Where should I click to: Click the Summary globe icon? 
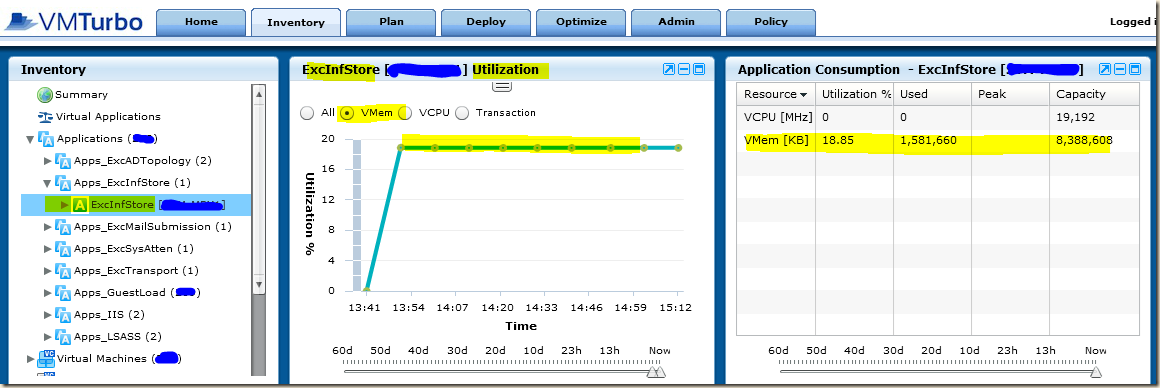pos(45,95)
